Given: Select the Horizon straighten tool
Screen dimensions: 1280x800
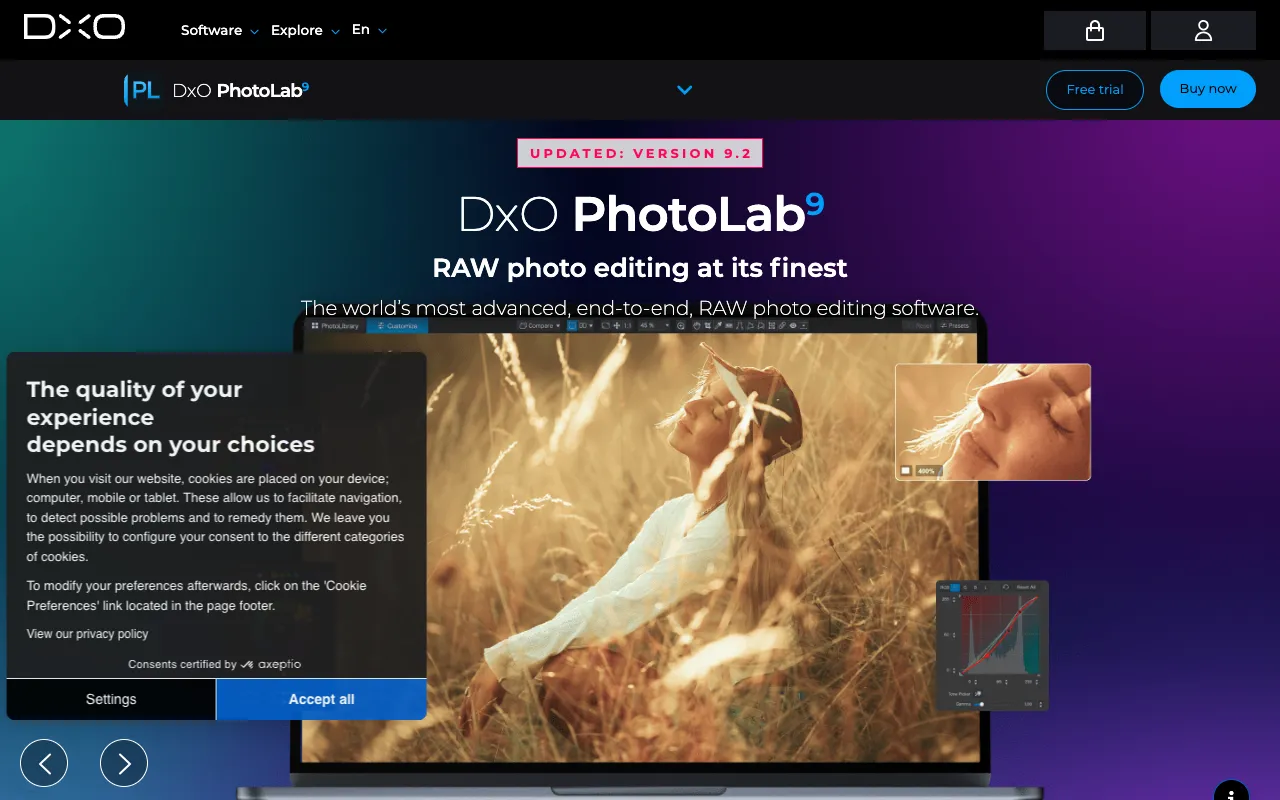Looking at the screenshot, I should (x=729, y=325).
